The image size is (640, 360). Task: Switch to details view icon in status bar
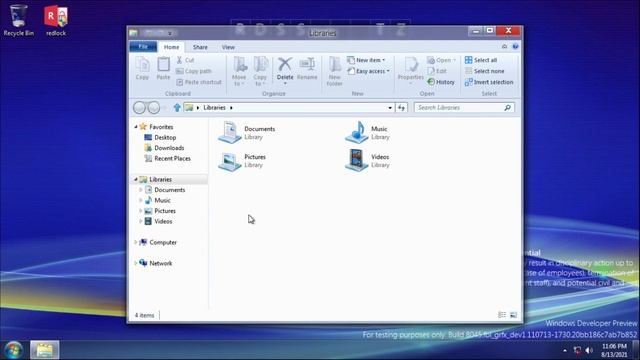point(502,315)
